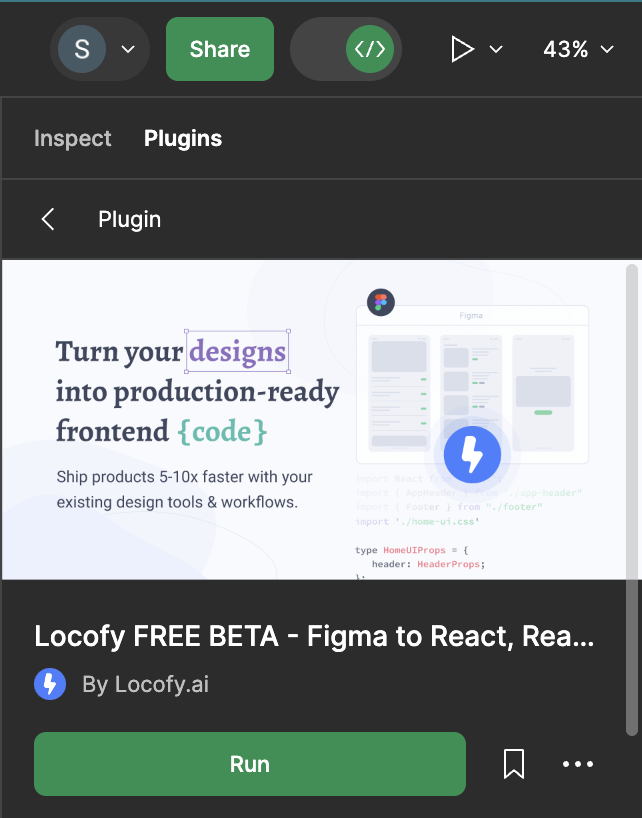
Task: Click the Locofy plugin banner image
Action: click(x=314, y=419)
